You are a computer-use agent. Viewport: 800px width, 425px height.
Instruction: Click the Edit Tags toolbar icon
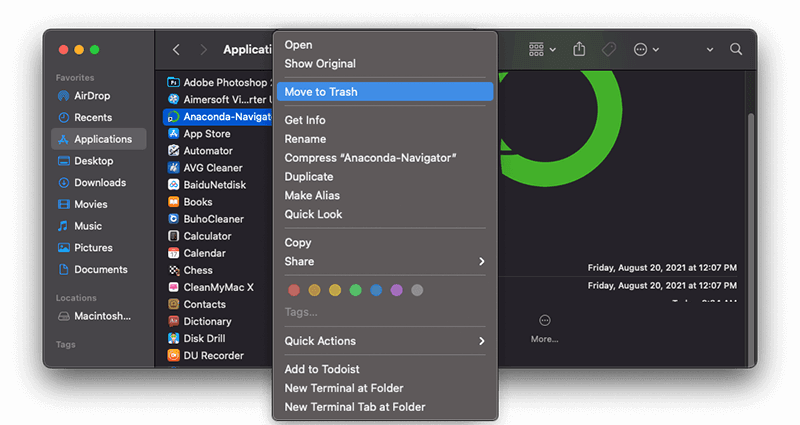tap(609, 49)
